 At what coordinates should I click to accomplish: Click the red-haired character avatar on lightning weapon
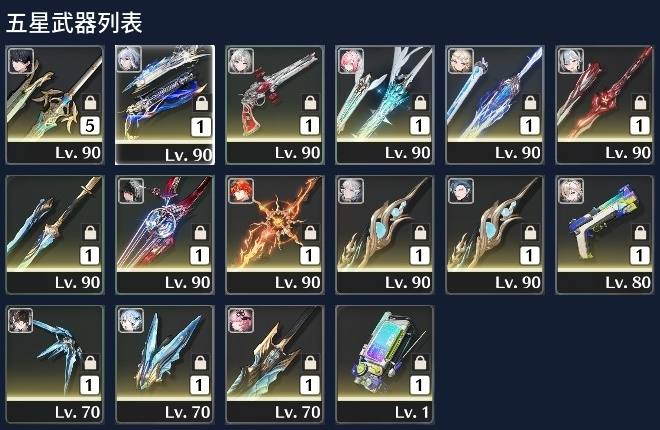(241, 191)
